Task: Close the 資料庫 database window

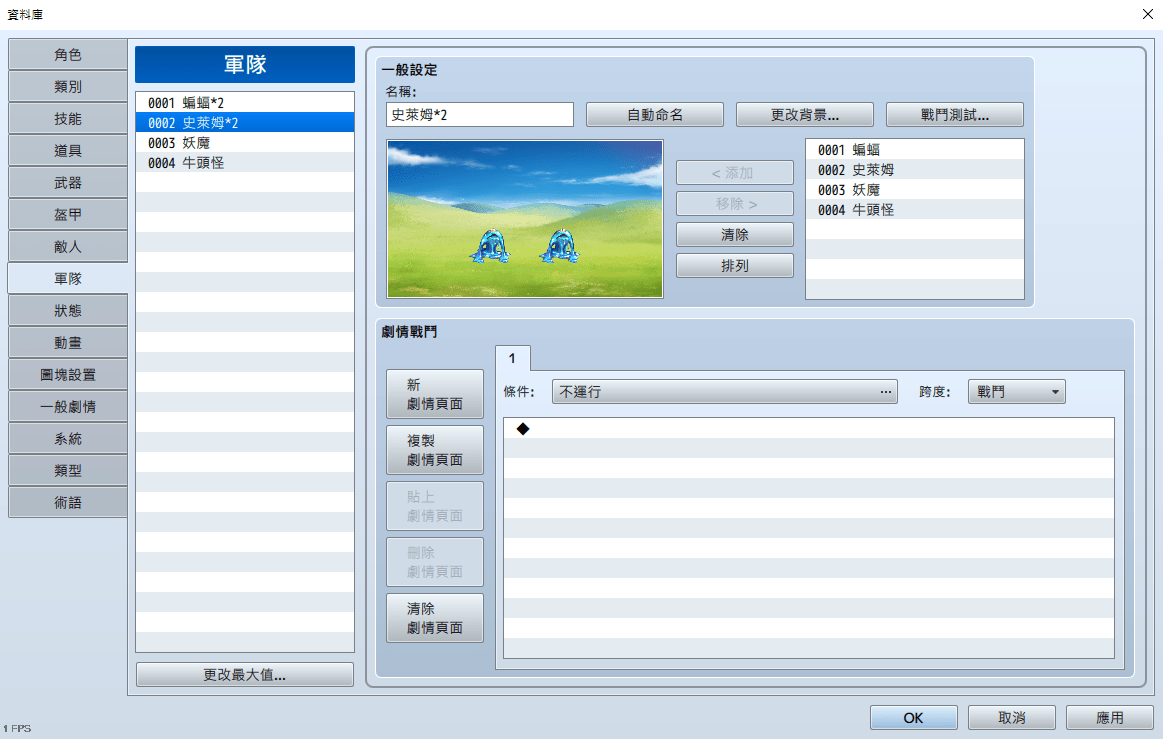Action: click(x=1146, y=14)
